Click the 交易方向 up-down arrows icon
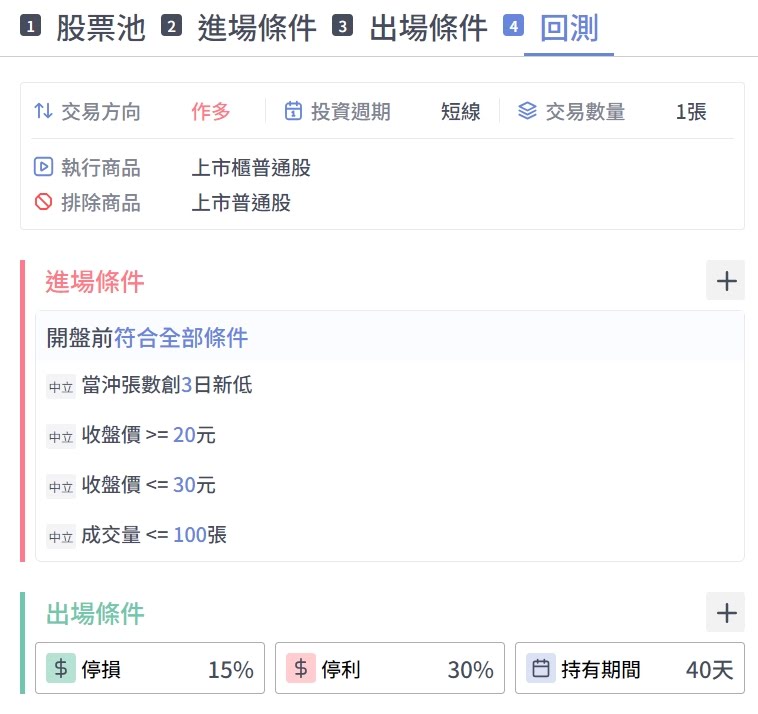The height and width of the screenshot is (714, 758). 43,111
